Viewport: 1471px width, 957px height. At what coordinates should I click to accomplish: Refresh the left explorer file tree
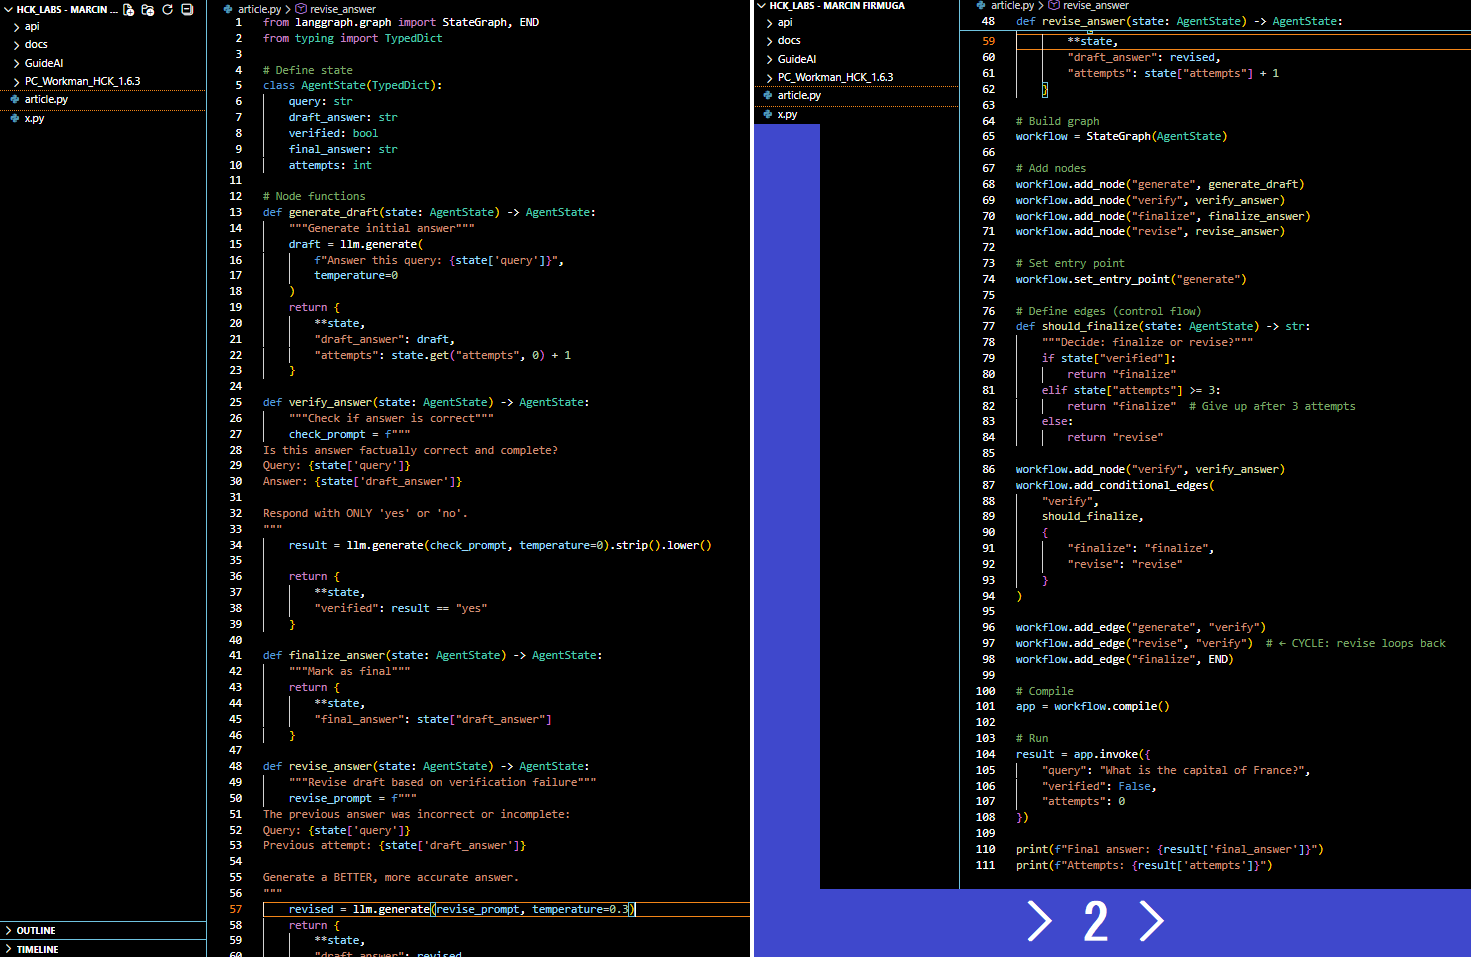[x=167, y=9]
